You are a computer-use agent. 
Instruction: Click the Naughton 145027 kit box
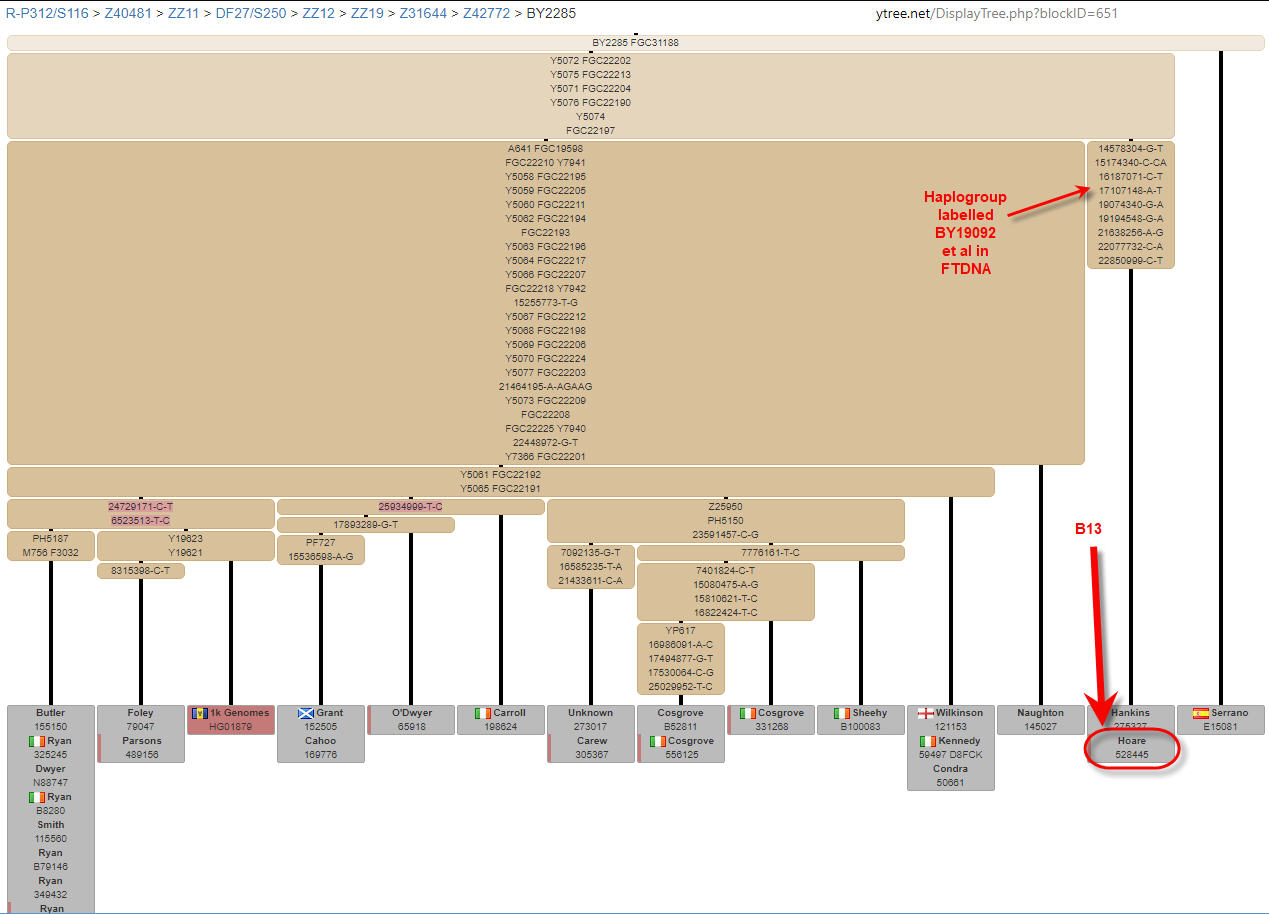pos(1040,720)
